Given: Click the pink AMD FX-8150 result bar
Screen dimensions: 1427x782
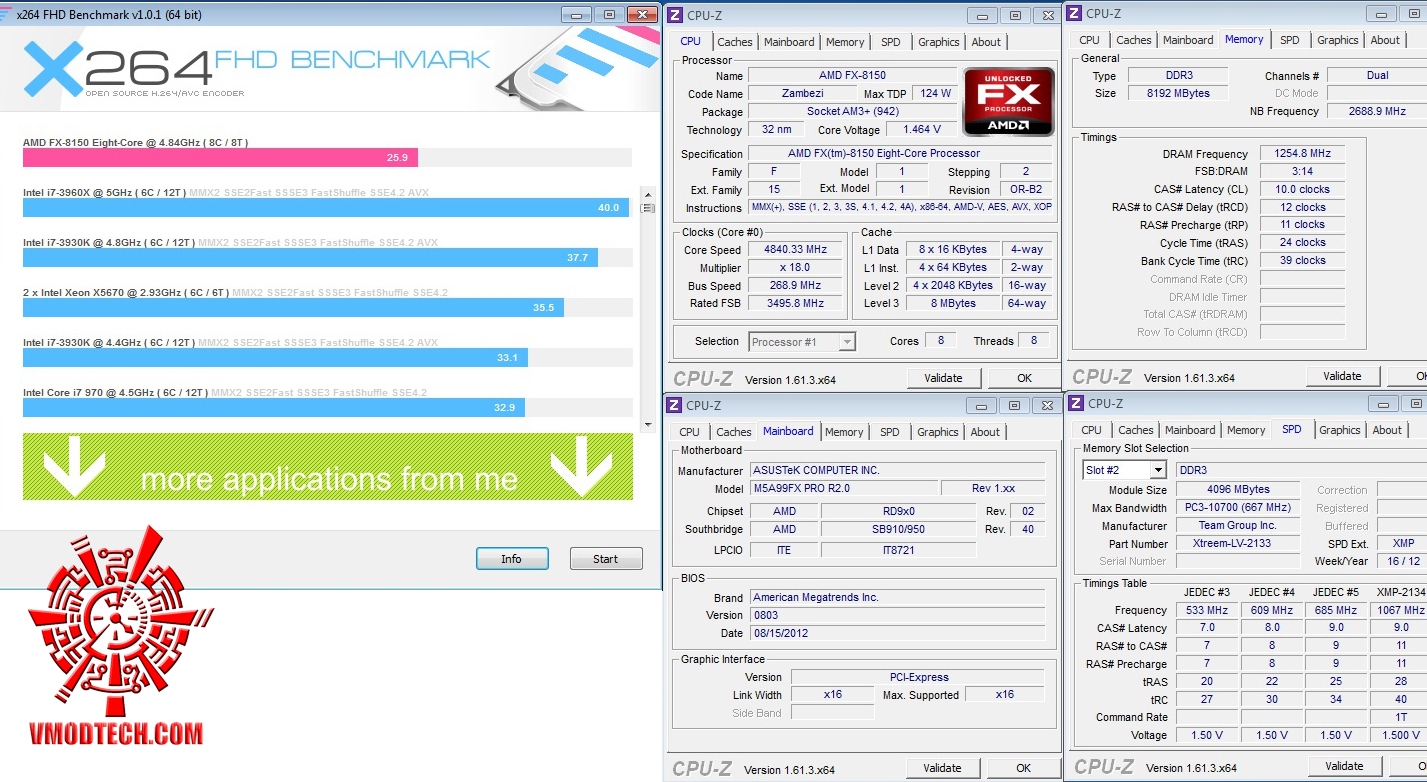Looking at the screenshot, I should [x=220, y=157].
